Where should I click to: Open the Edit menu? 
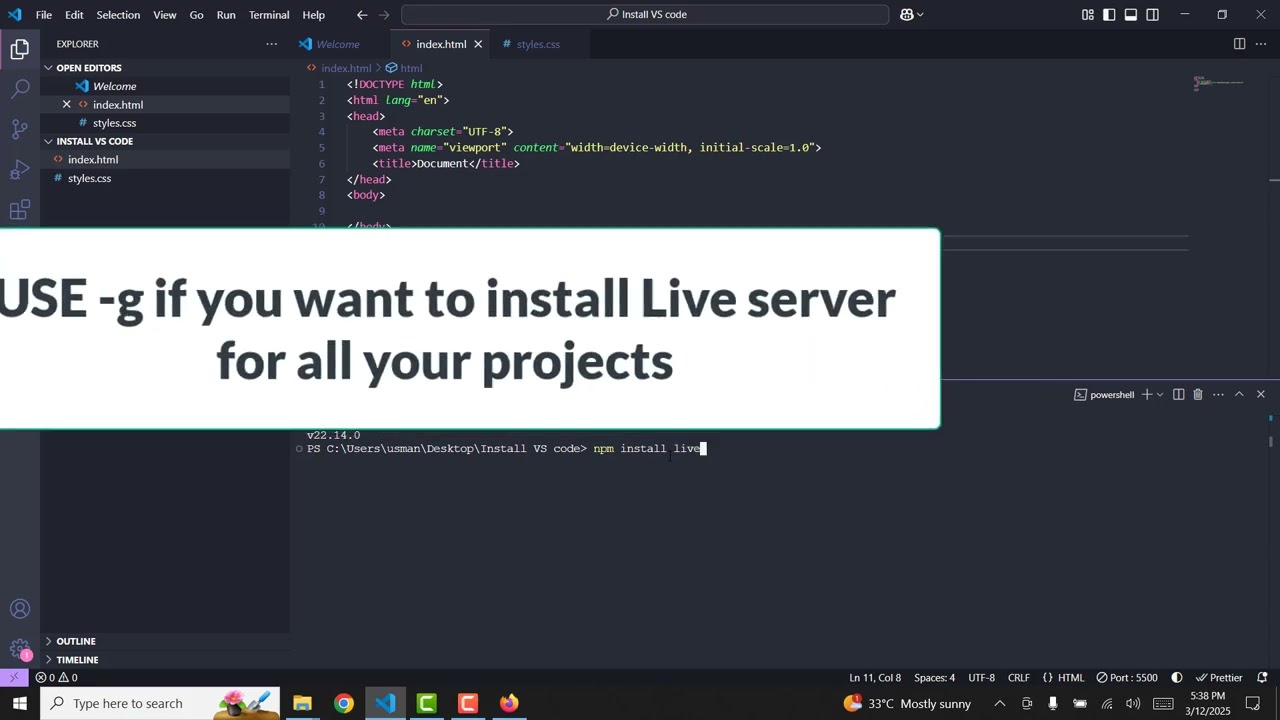pyautogui.click(x=74, y=15)
